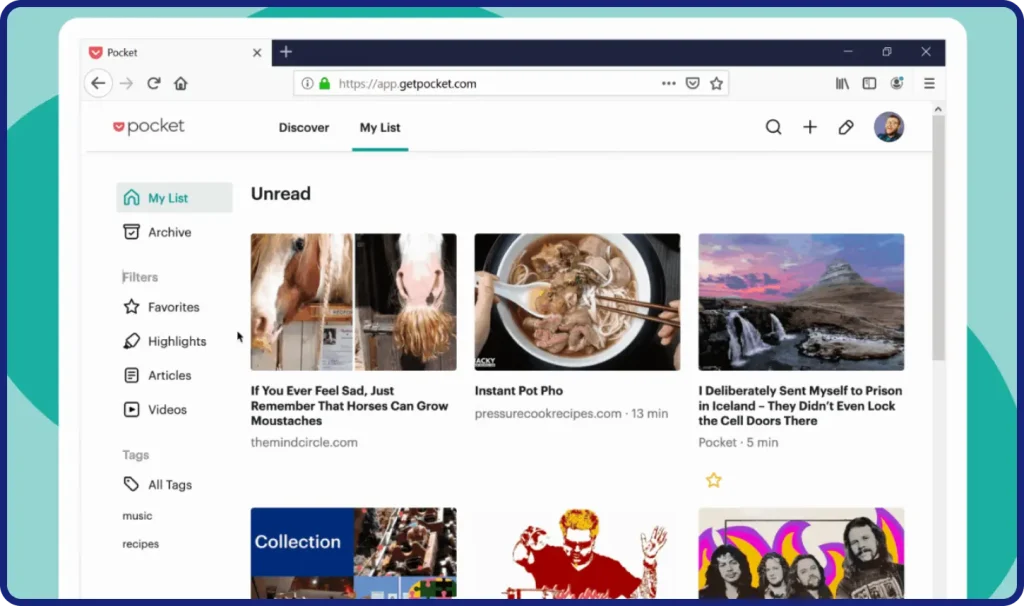Open the Collection card thumbnail

pos(353,553)
